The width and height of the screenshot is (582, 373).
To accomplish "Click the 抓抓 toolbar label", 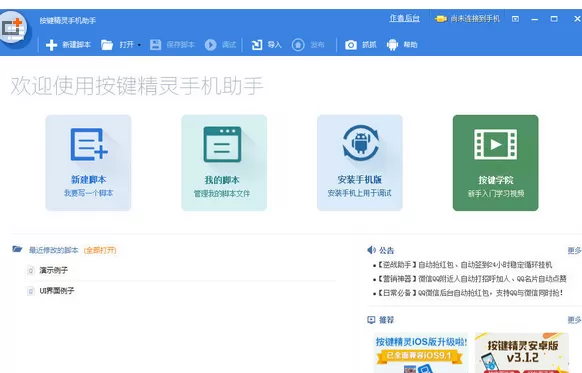I will click(x=369, y=45).
